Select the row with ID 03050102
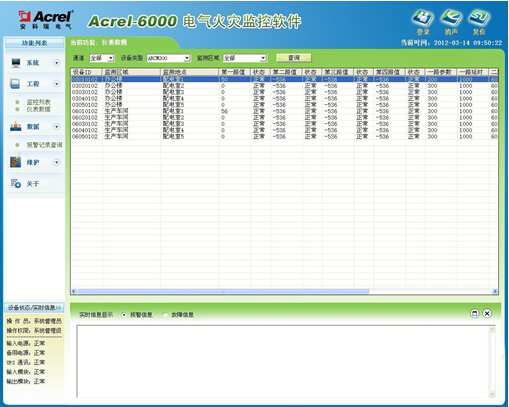This screenshot has width=509, height=407. (285, 105)
